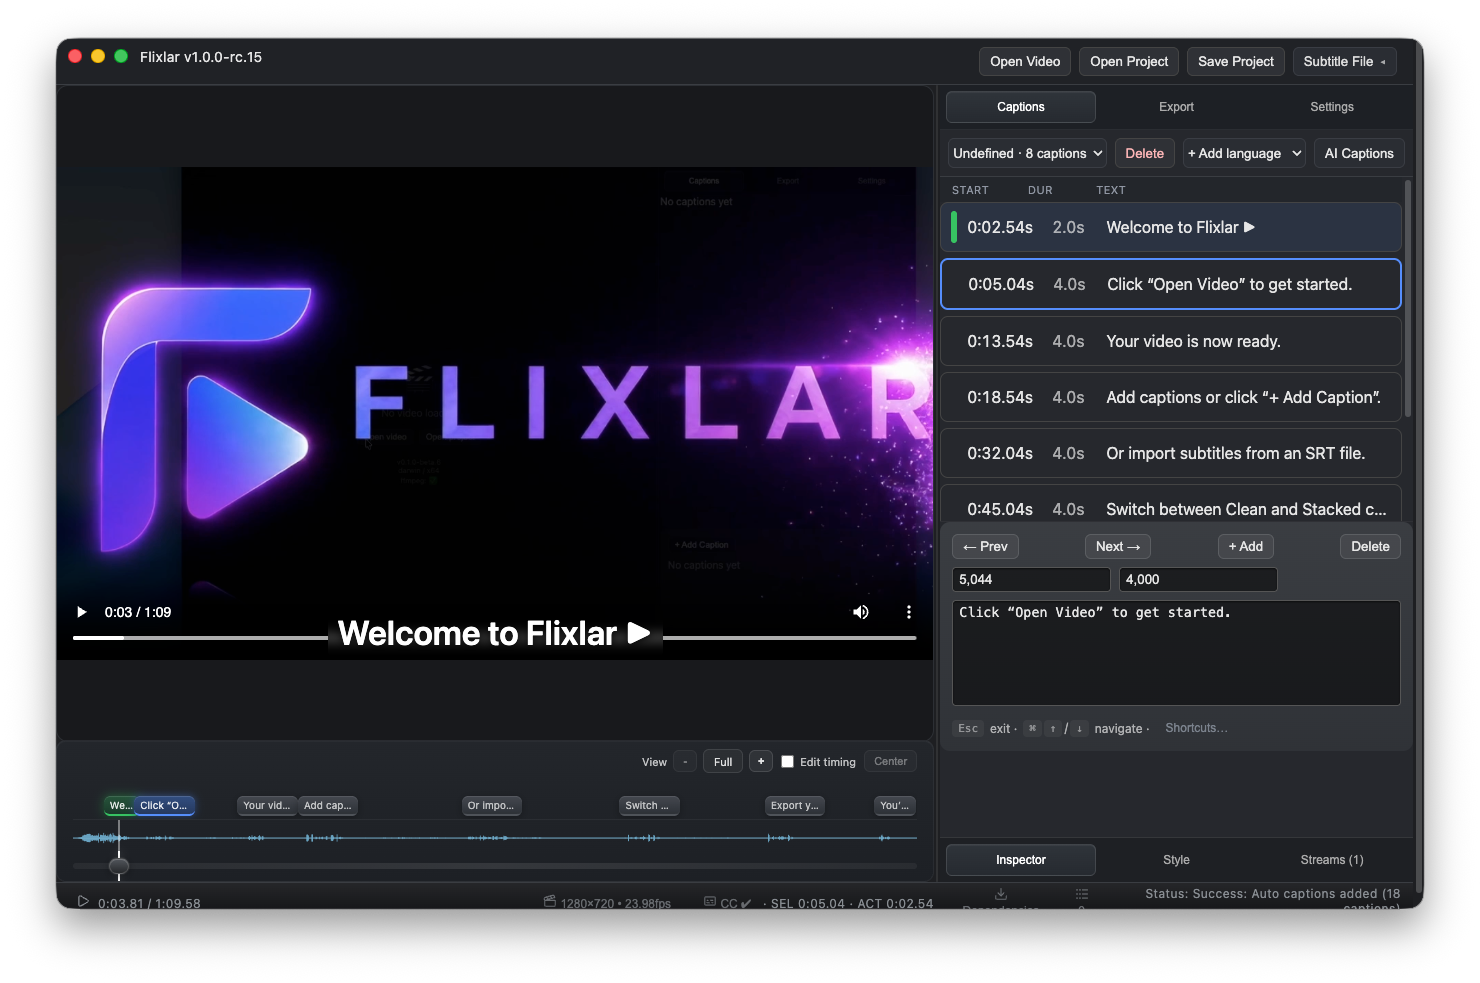Viewport: 1480px width, 983px height.
Task: Expand the 'Undefined · 8 captions' language selector
Action: (1027, 153)
